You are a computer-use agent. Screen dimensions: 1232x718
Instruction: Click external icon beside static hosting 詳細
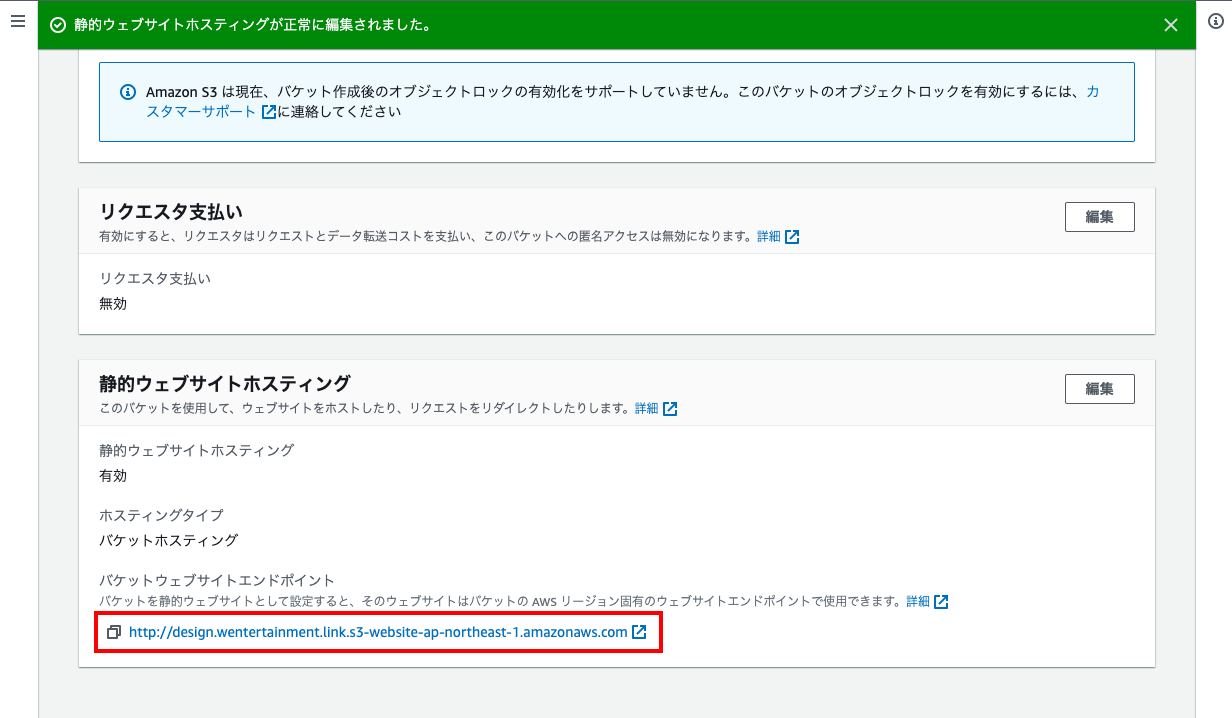click(670, 409)
